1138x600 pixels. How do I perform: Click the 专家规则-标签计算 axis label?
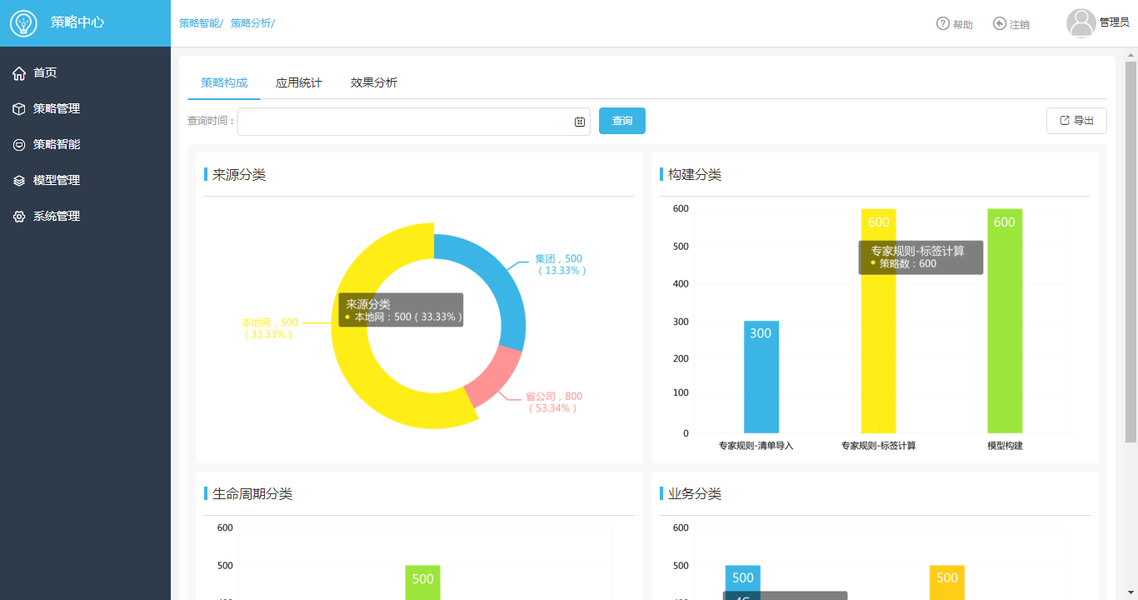point(878,445)
